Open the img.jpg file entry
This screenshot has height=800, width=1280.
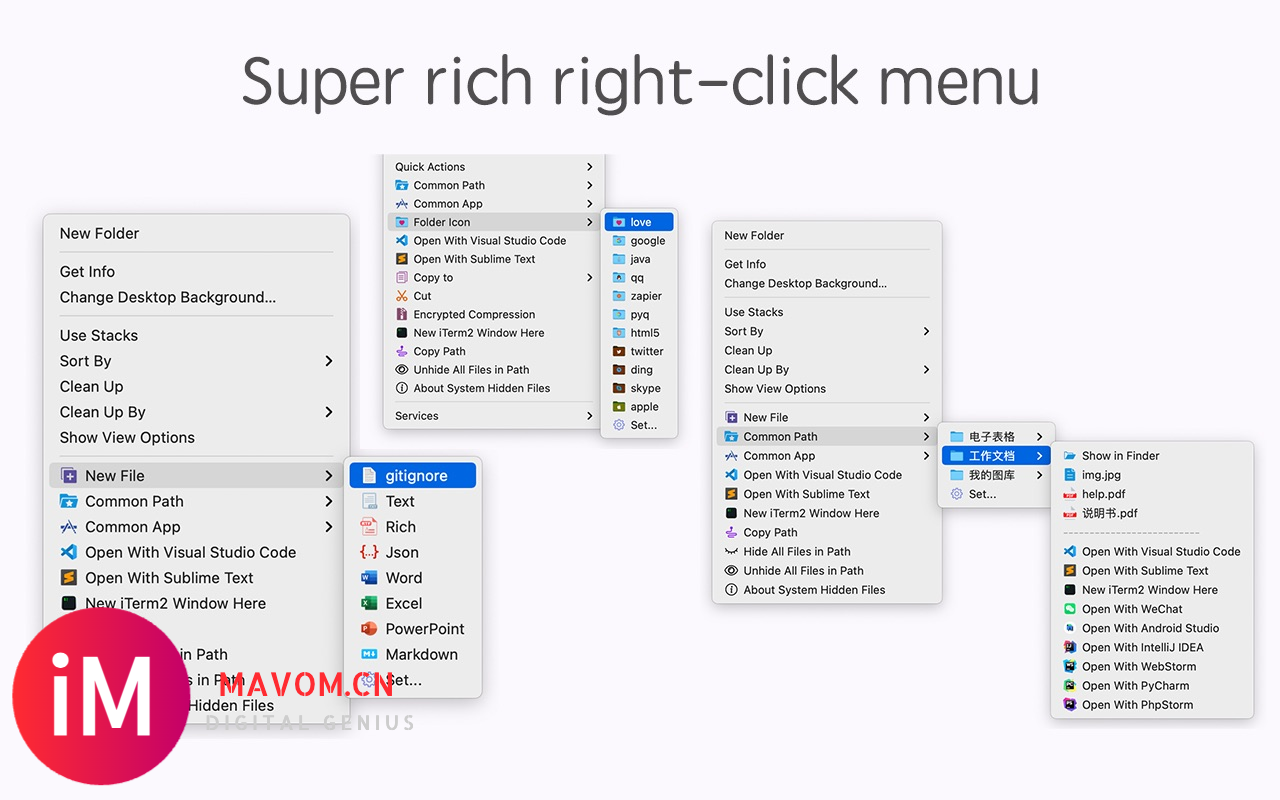click(x=1152, y=475)
